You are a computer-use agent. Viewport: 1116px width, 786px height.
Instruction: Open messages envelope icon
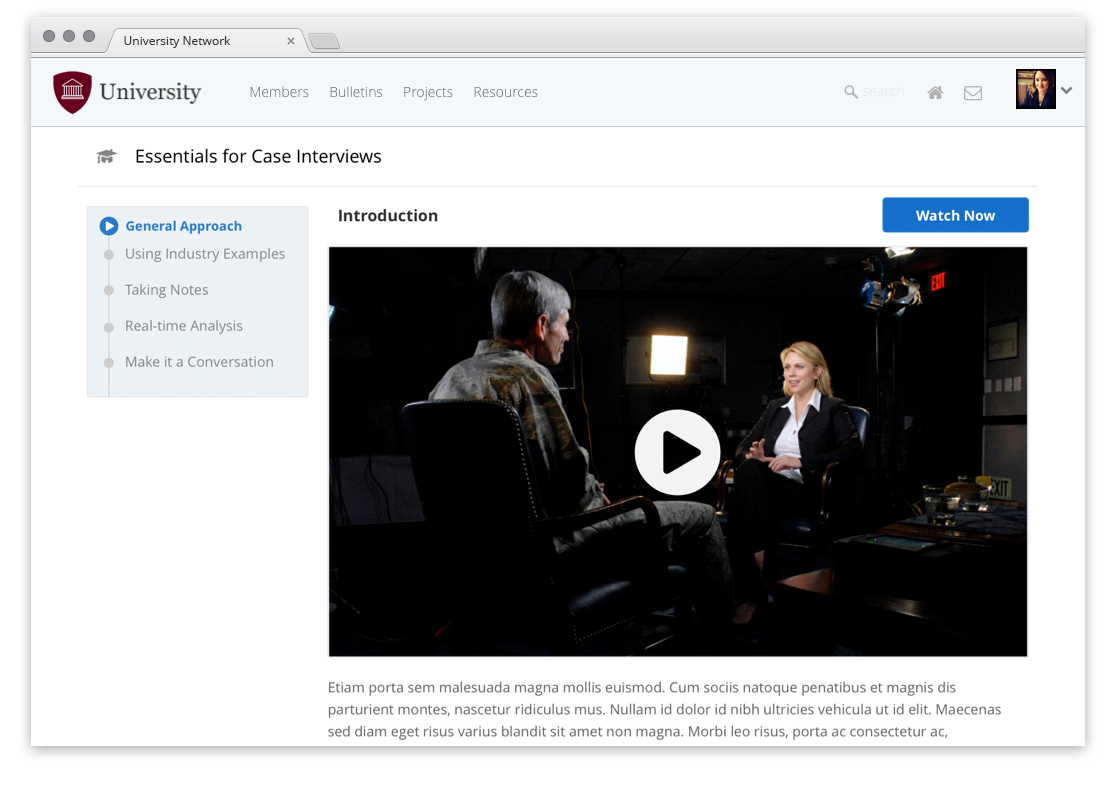[x=973, y=93]
